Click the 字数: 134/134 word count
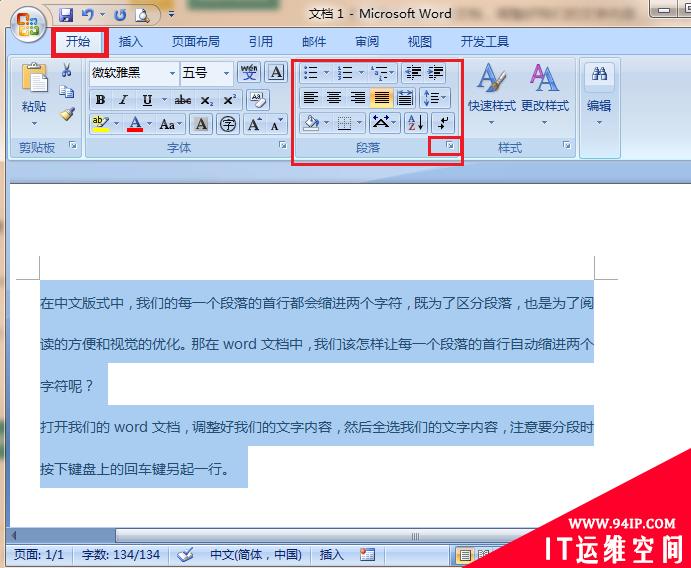The width and height of the screenshot is (691, 568). pyautogui.click(x=121, y=554)
